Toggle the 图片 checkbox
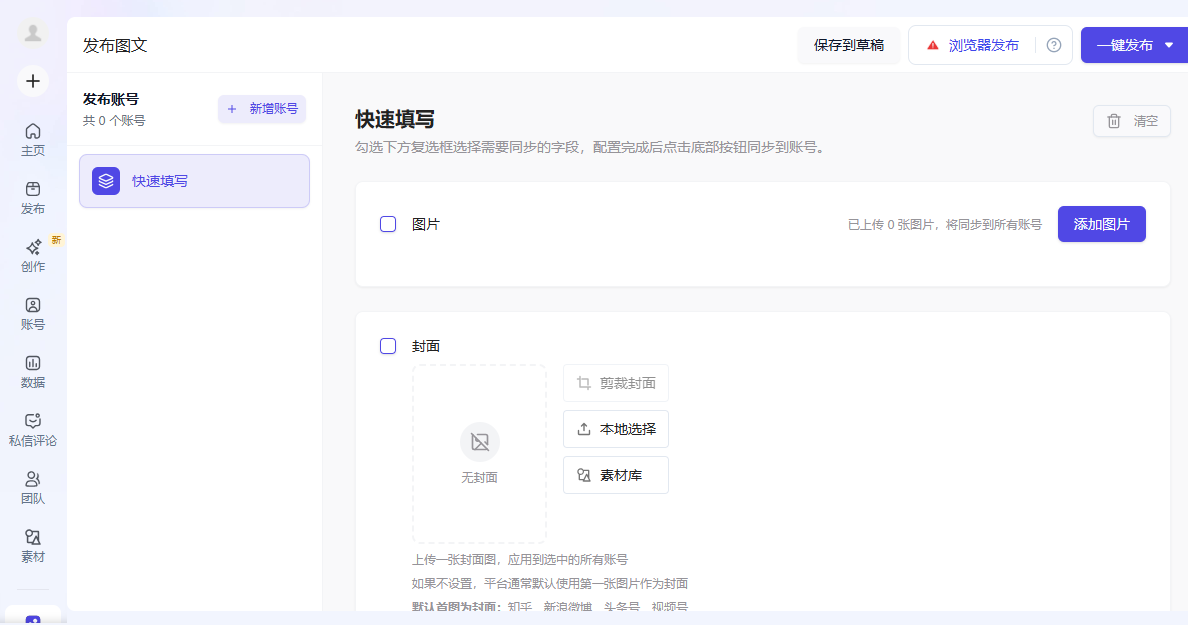The width and height of the screenshot is (1188, 625). tap(388, 224)
